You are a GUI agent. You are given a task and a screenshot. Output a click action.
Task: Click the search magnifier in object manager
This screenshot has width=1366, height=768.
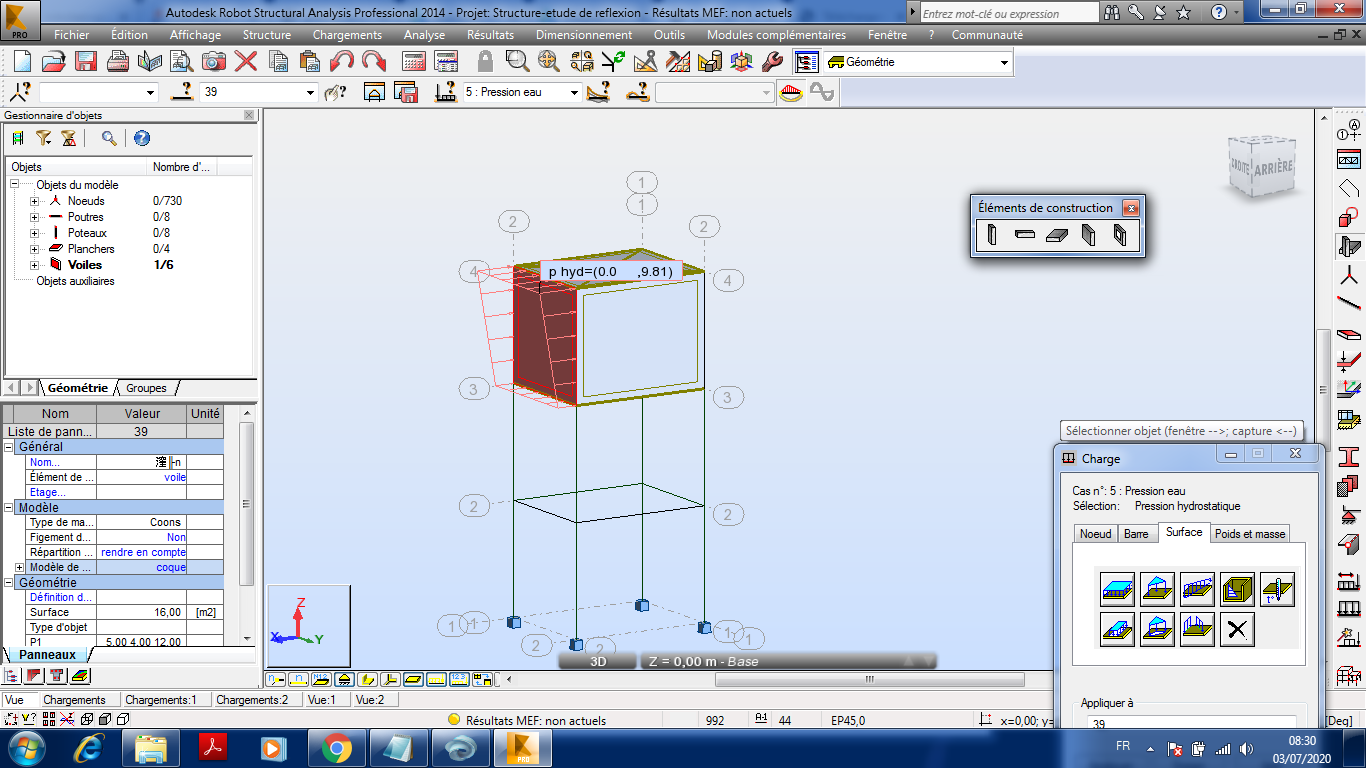pyautogui.click(x=108, y=138)
